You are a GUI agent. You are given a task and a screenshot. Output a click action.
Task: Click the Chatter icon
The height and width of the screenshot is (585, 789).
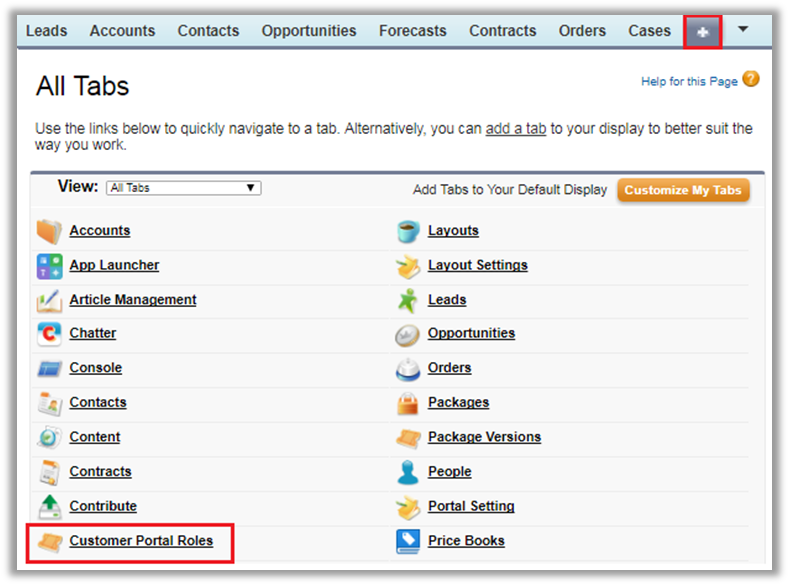pyautogui.click(x=49, y=334)
